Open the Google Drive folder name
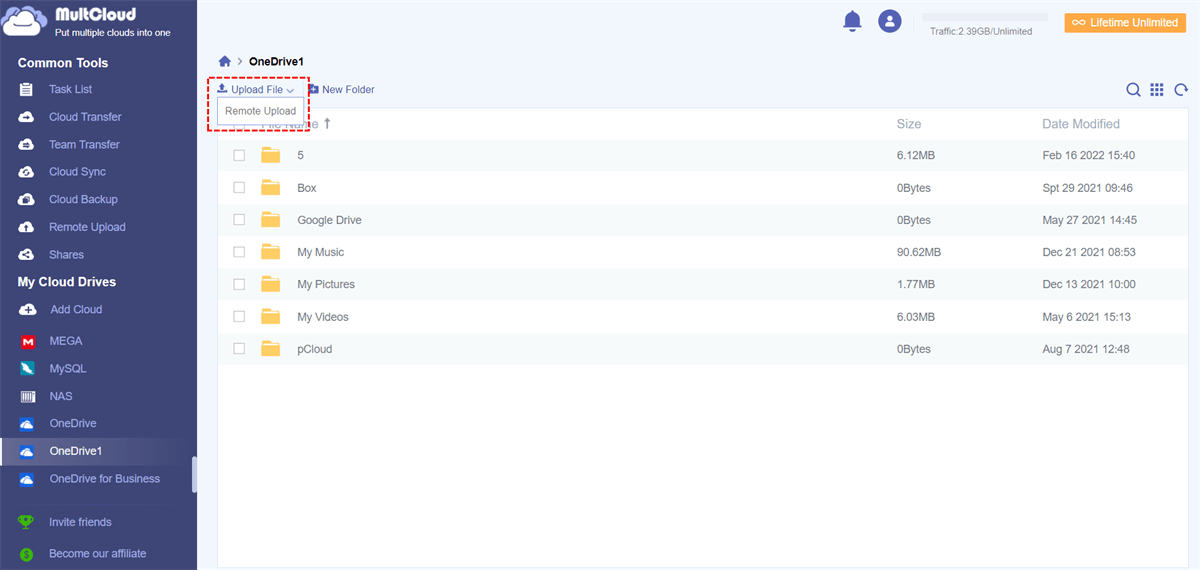The width and height of the screenshot is (1200, 570). [x=329, y=220]
